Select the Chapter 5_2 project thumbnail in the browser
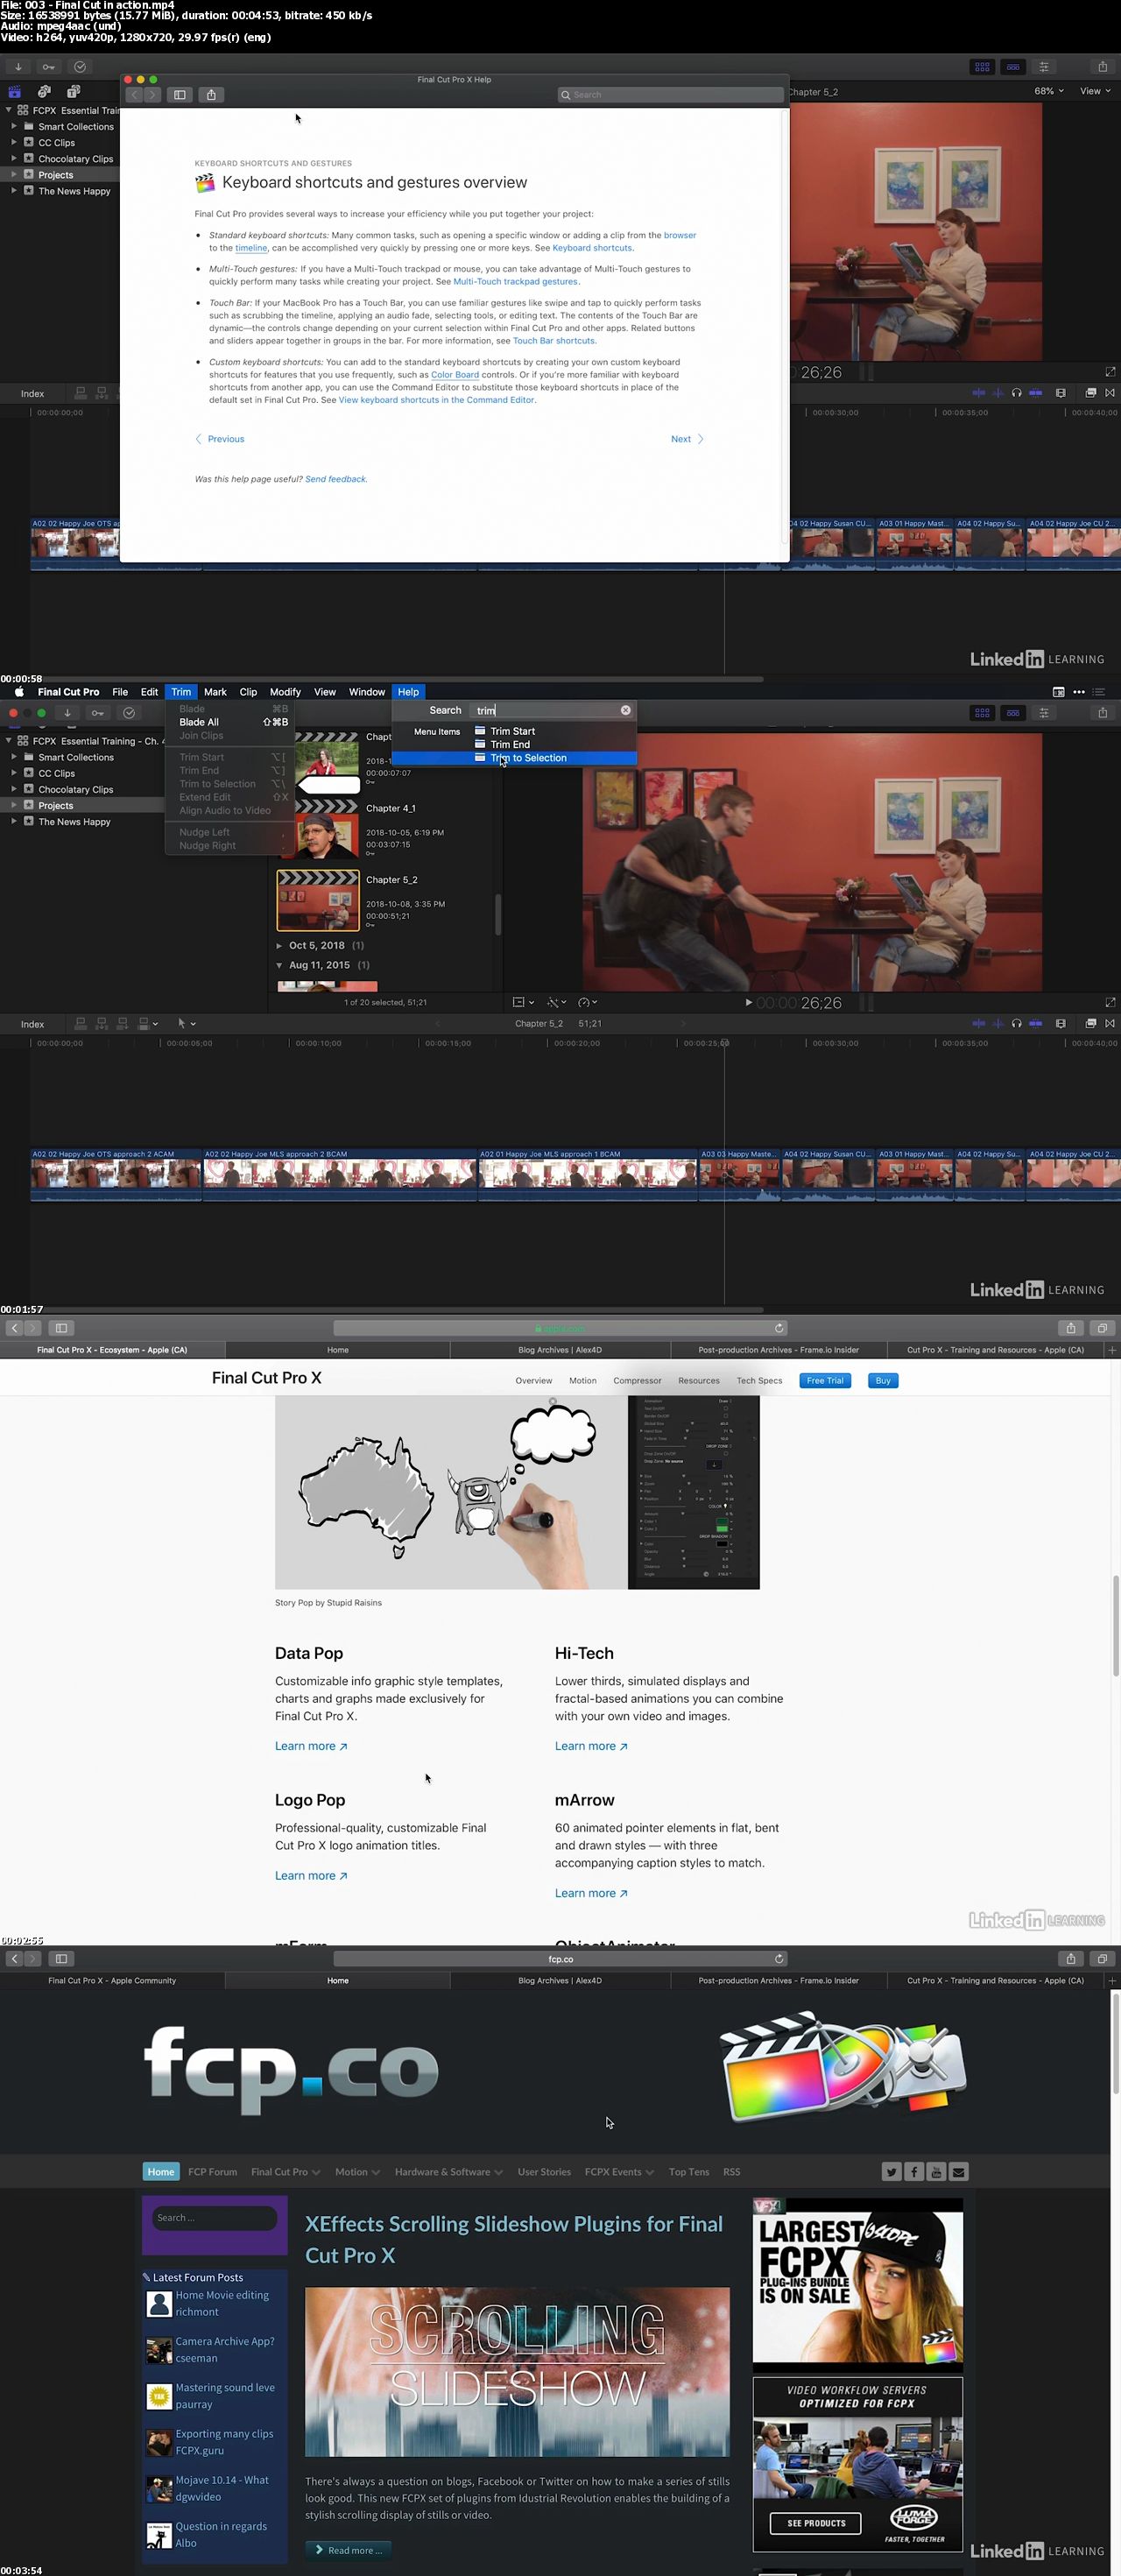This screenshot has width=1121, height=2576. (x=318, y=900)
